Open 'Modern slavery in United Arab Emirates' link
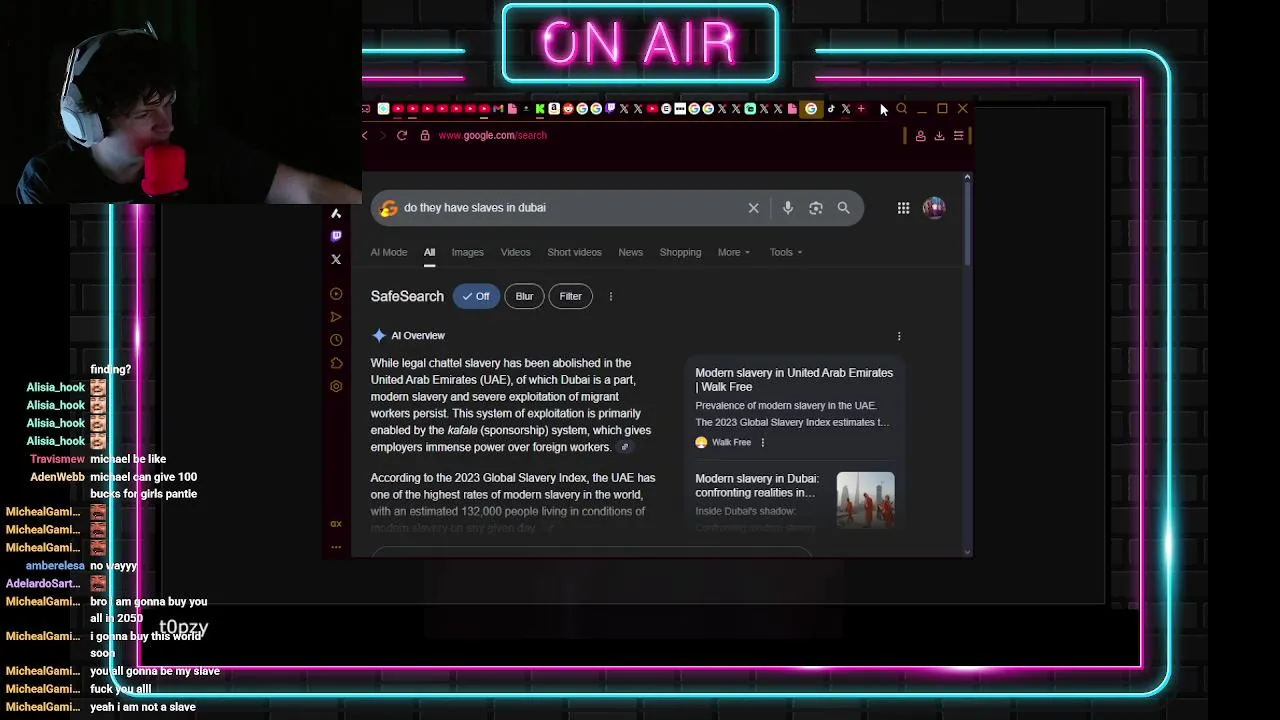The width and height of the screenshot is (1280, 720). pos(794,380)
